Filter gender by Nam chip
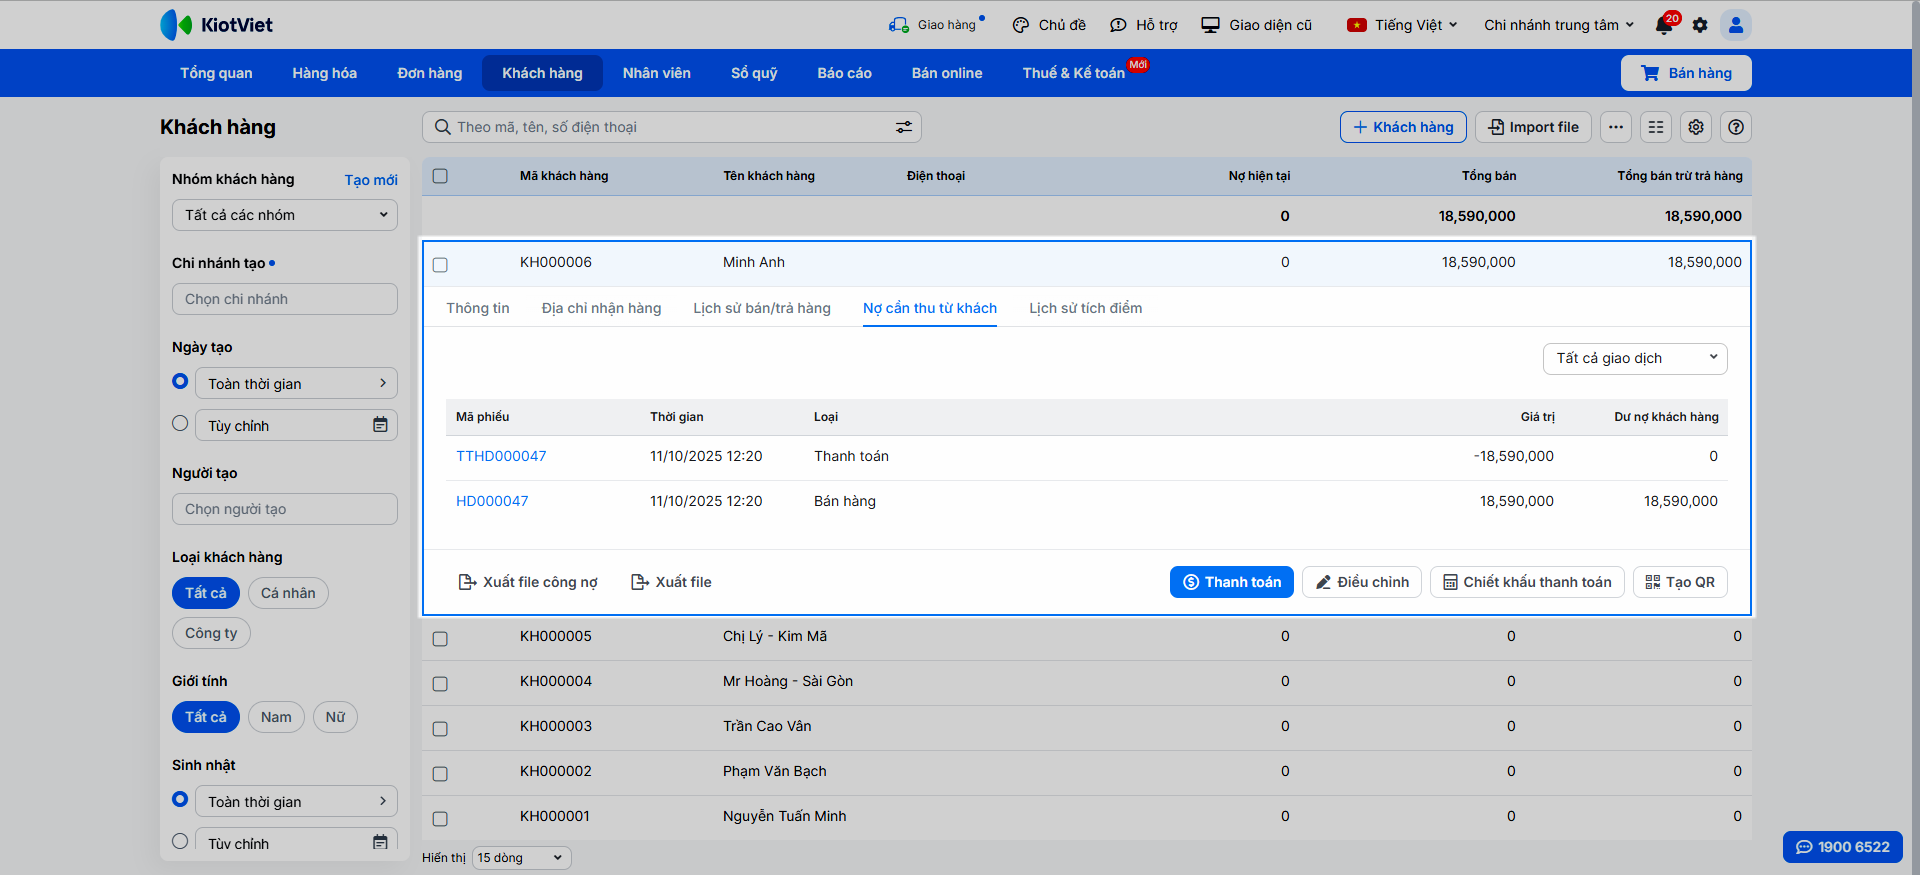The width and height of the screenshot is (1920, 875). click(276, 717)
